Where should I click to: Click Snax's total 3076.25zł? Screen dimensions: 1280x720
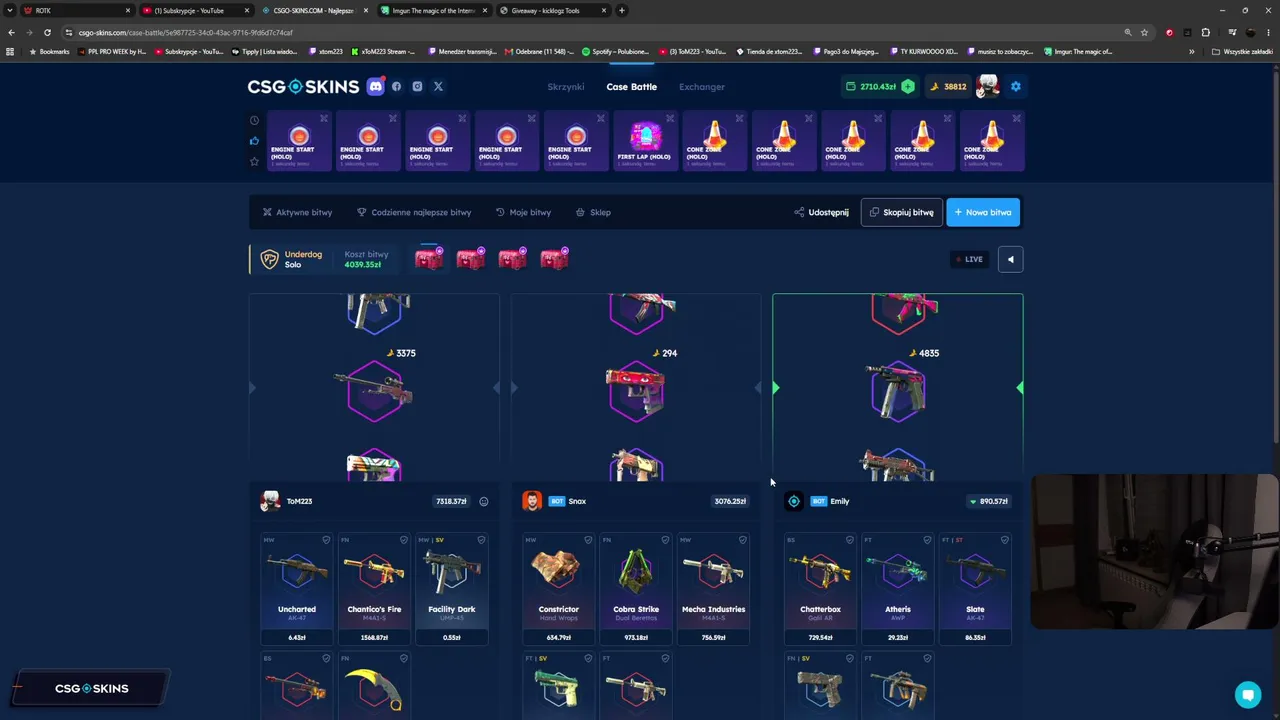730,501
